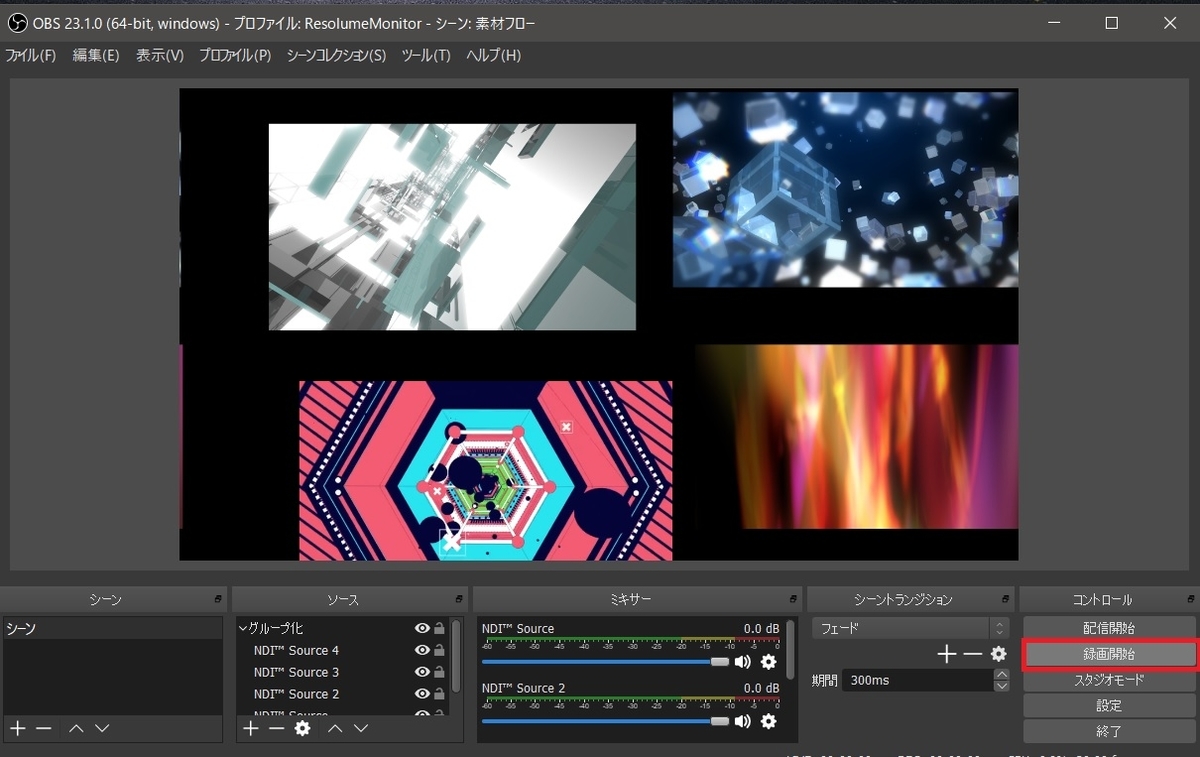Screen dimensions: 1200x757
Task: Toggle lock on NDI Source 3
Action: 439,672
